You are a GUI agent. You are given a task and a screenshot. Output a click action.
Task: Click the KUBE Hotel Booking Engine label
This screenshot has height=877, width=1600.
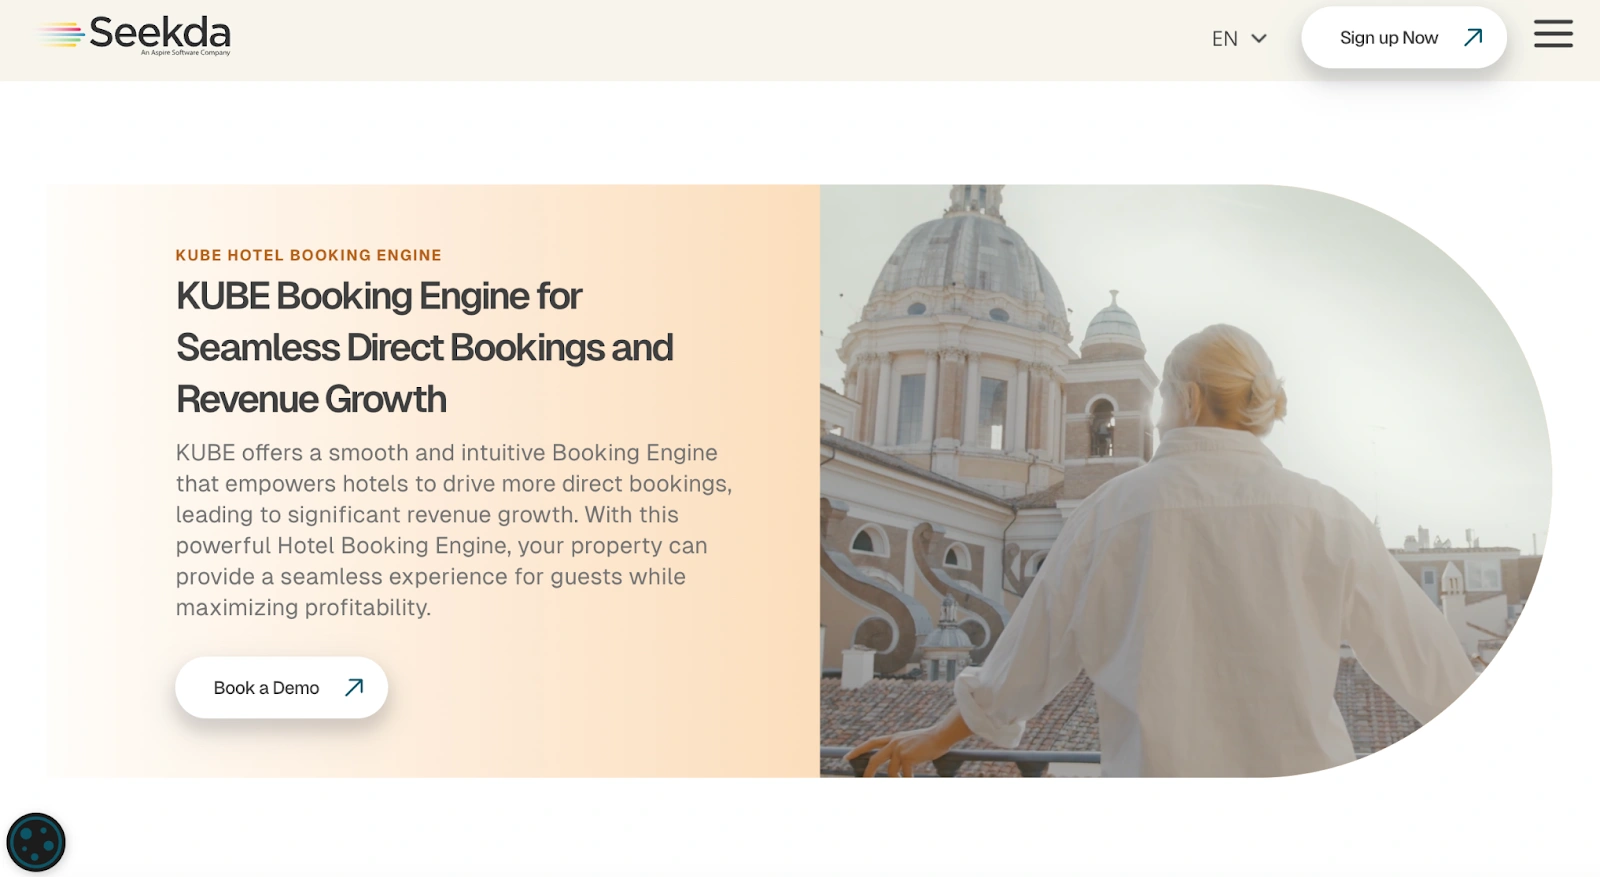(x=308, y=255)
